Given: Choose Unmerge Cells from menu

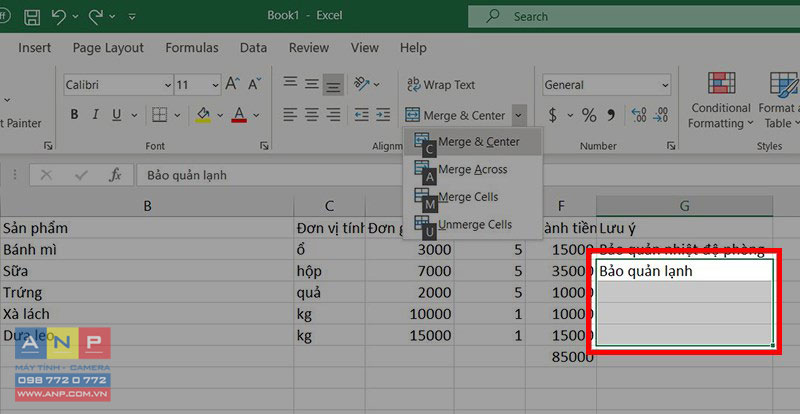Looking at the screenshot, I should [472, 225].
